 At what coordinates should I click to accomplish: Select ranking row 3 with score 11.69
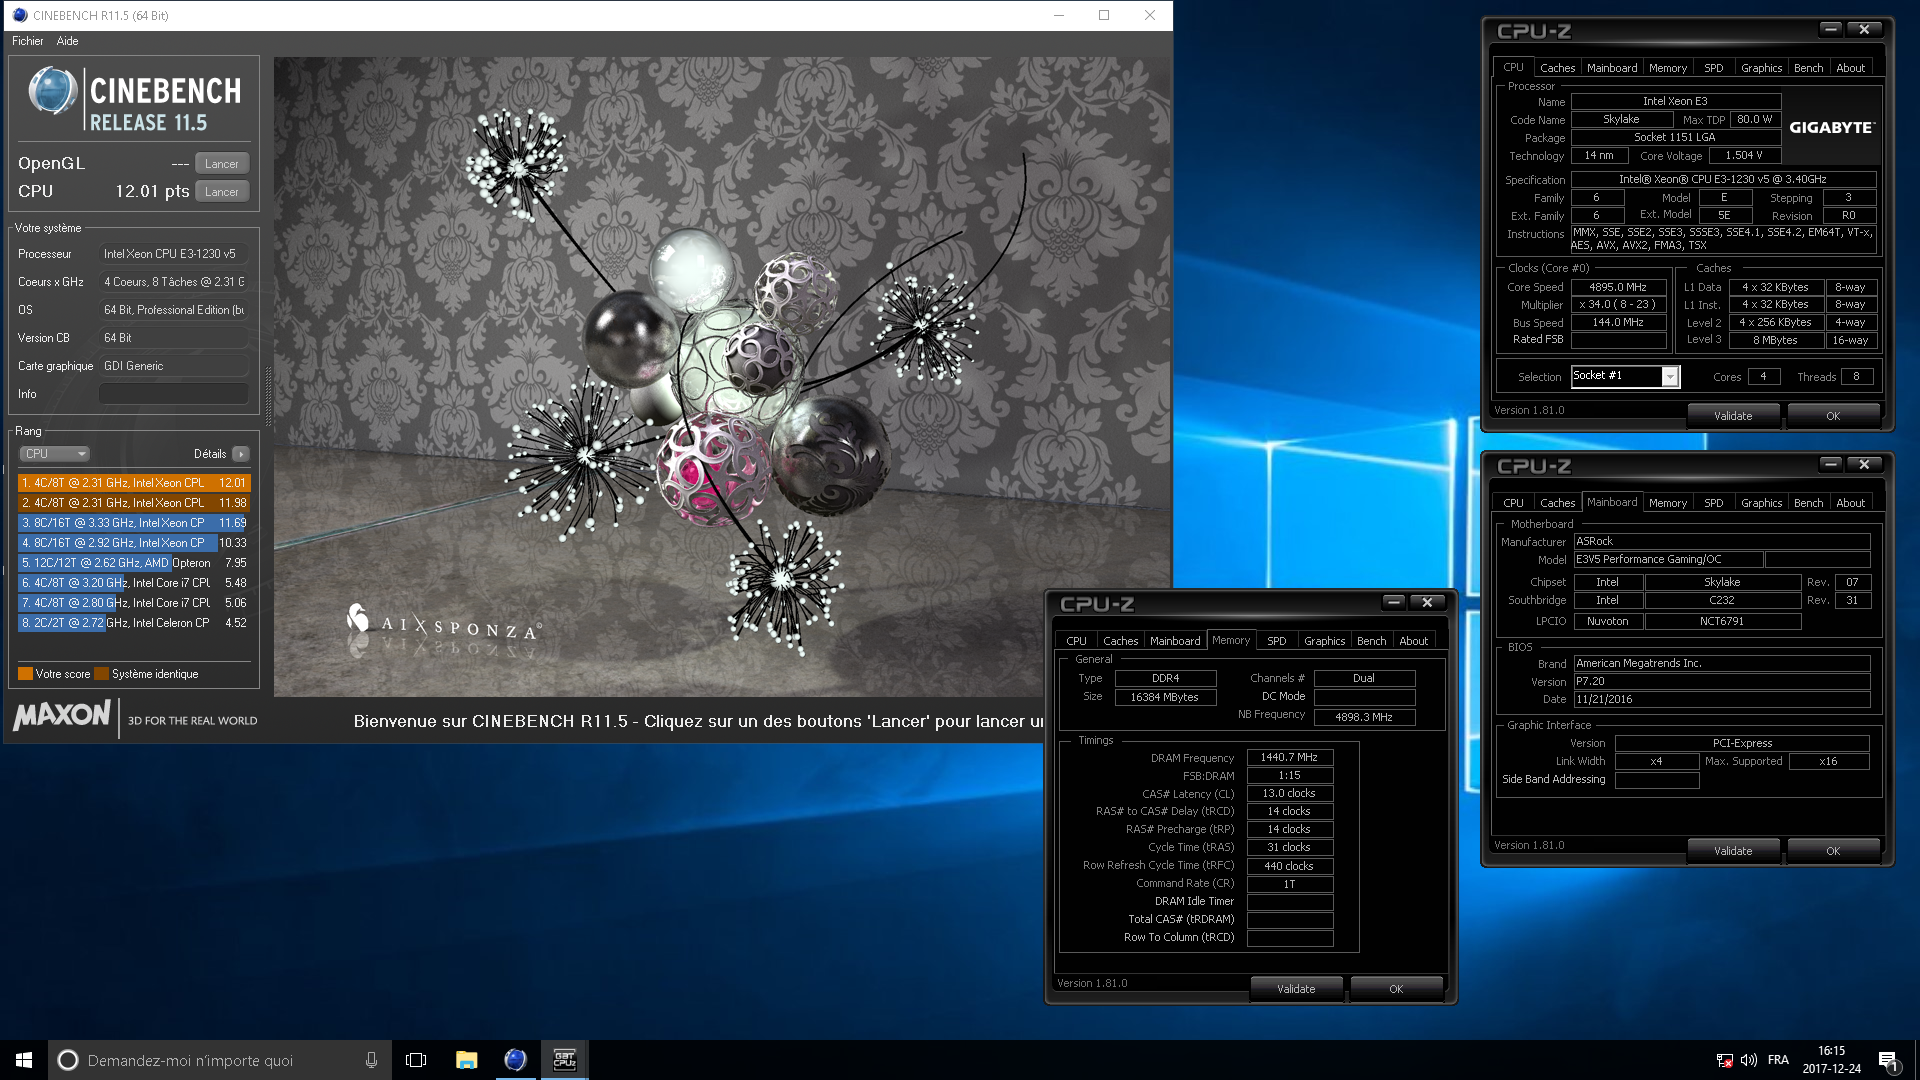coord(134,523)
